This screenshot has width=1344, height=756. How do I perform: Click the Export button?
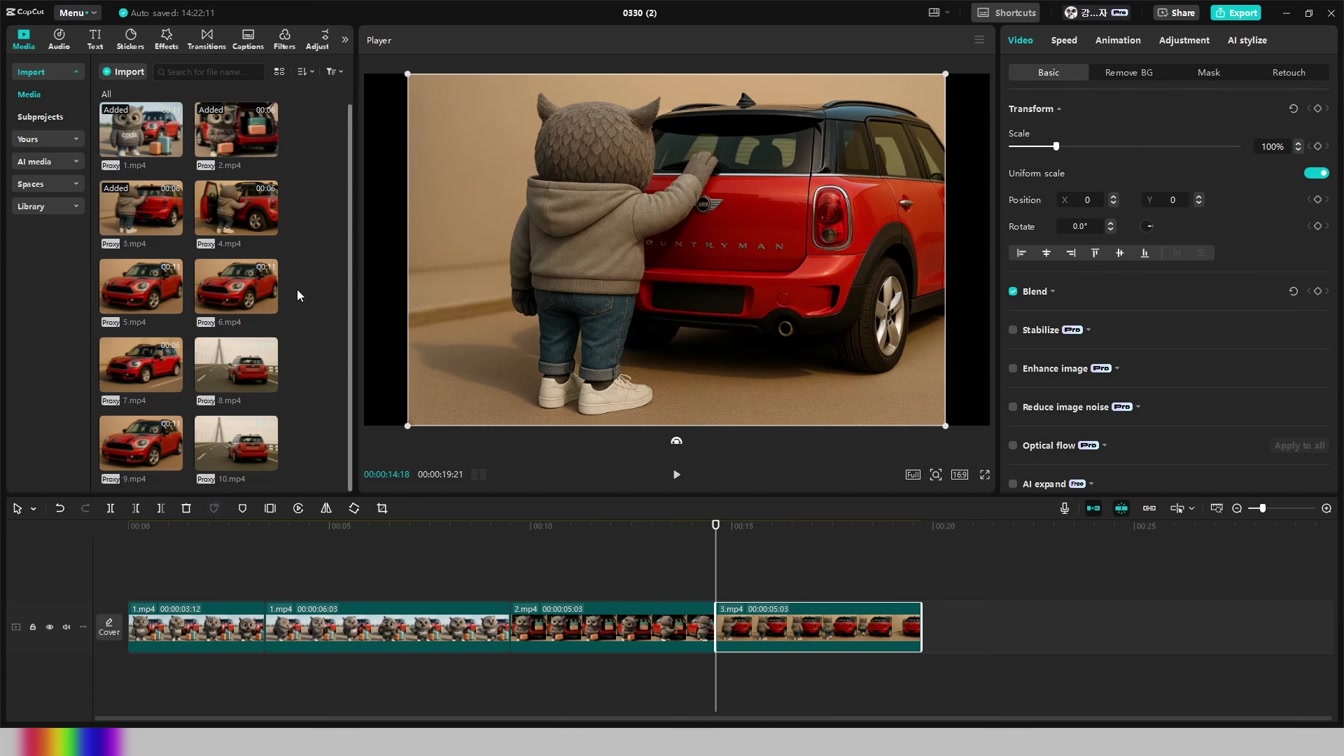[x=1236, y=13]
